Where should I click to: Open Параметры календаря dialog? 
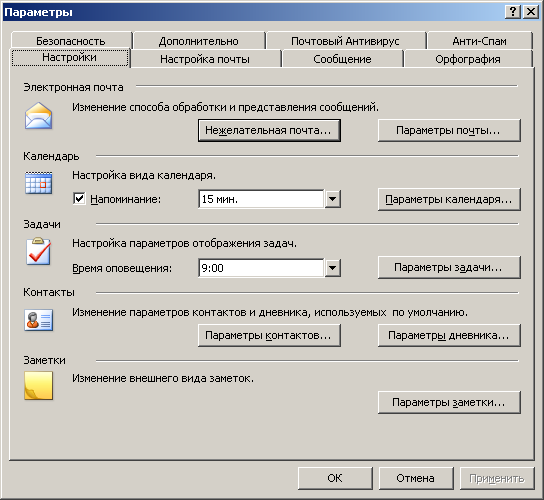[449, 199]
